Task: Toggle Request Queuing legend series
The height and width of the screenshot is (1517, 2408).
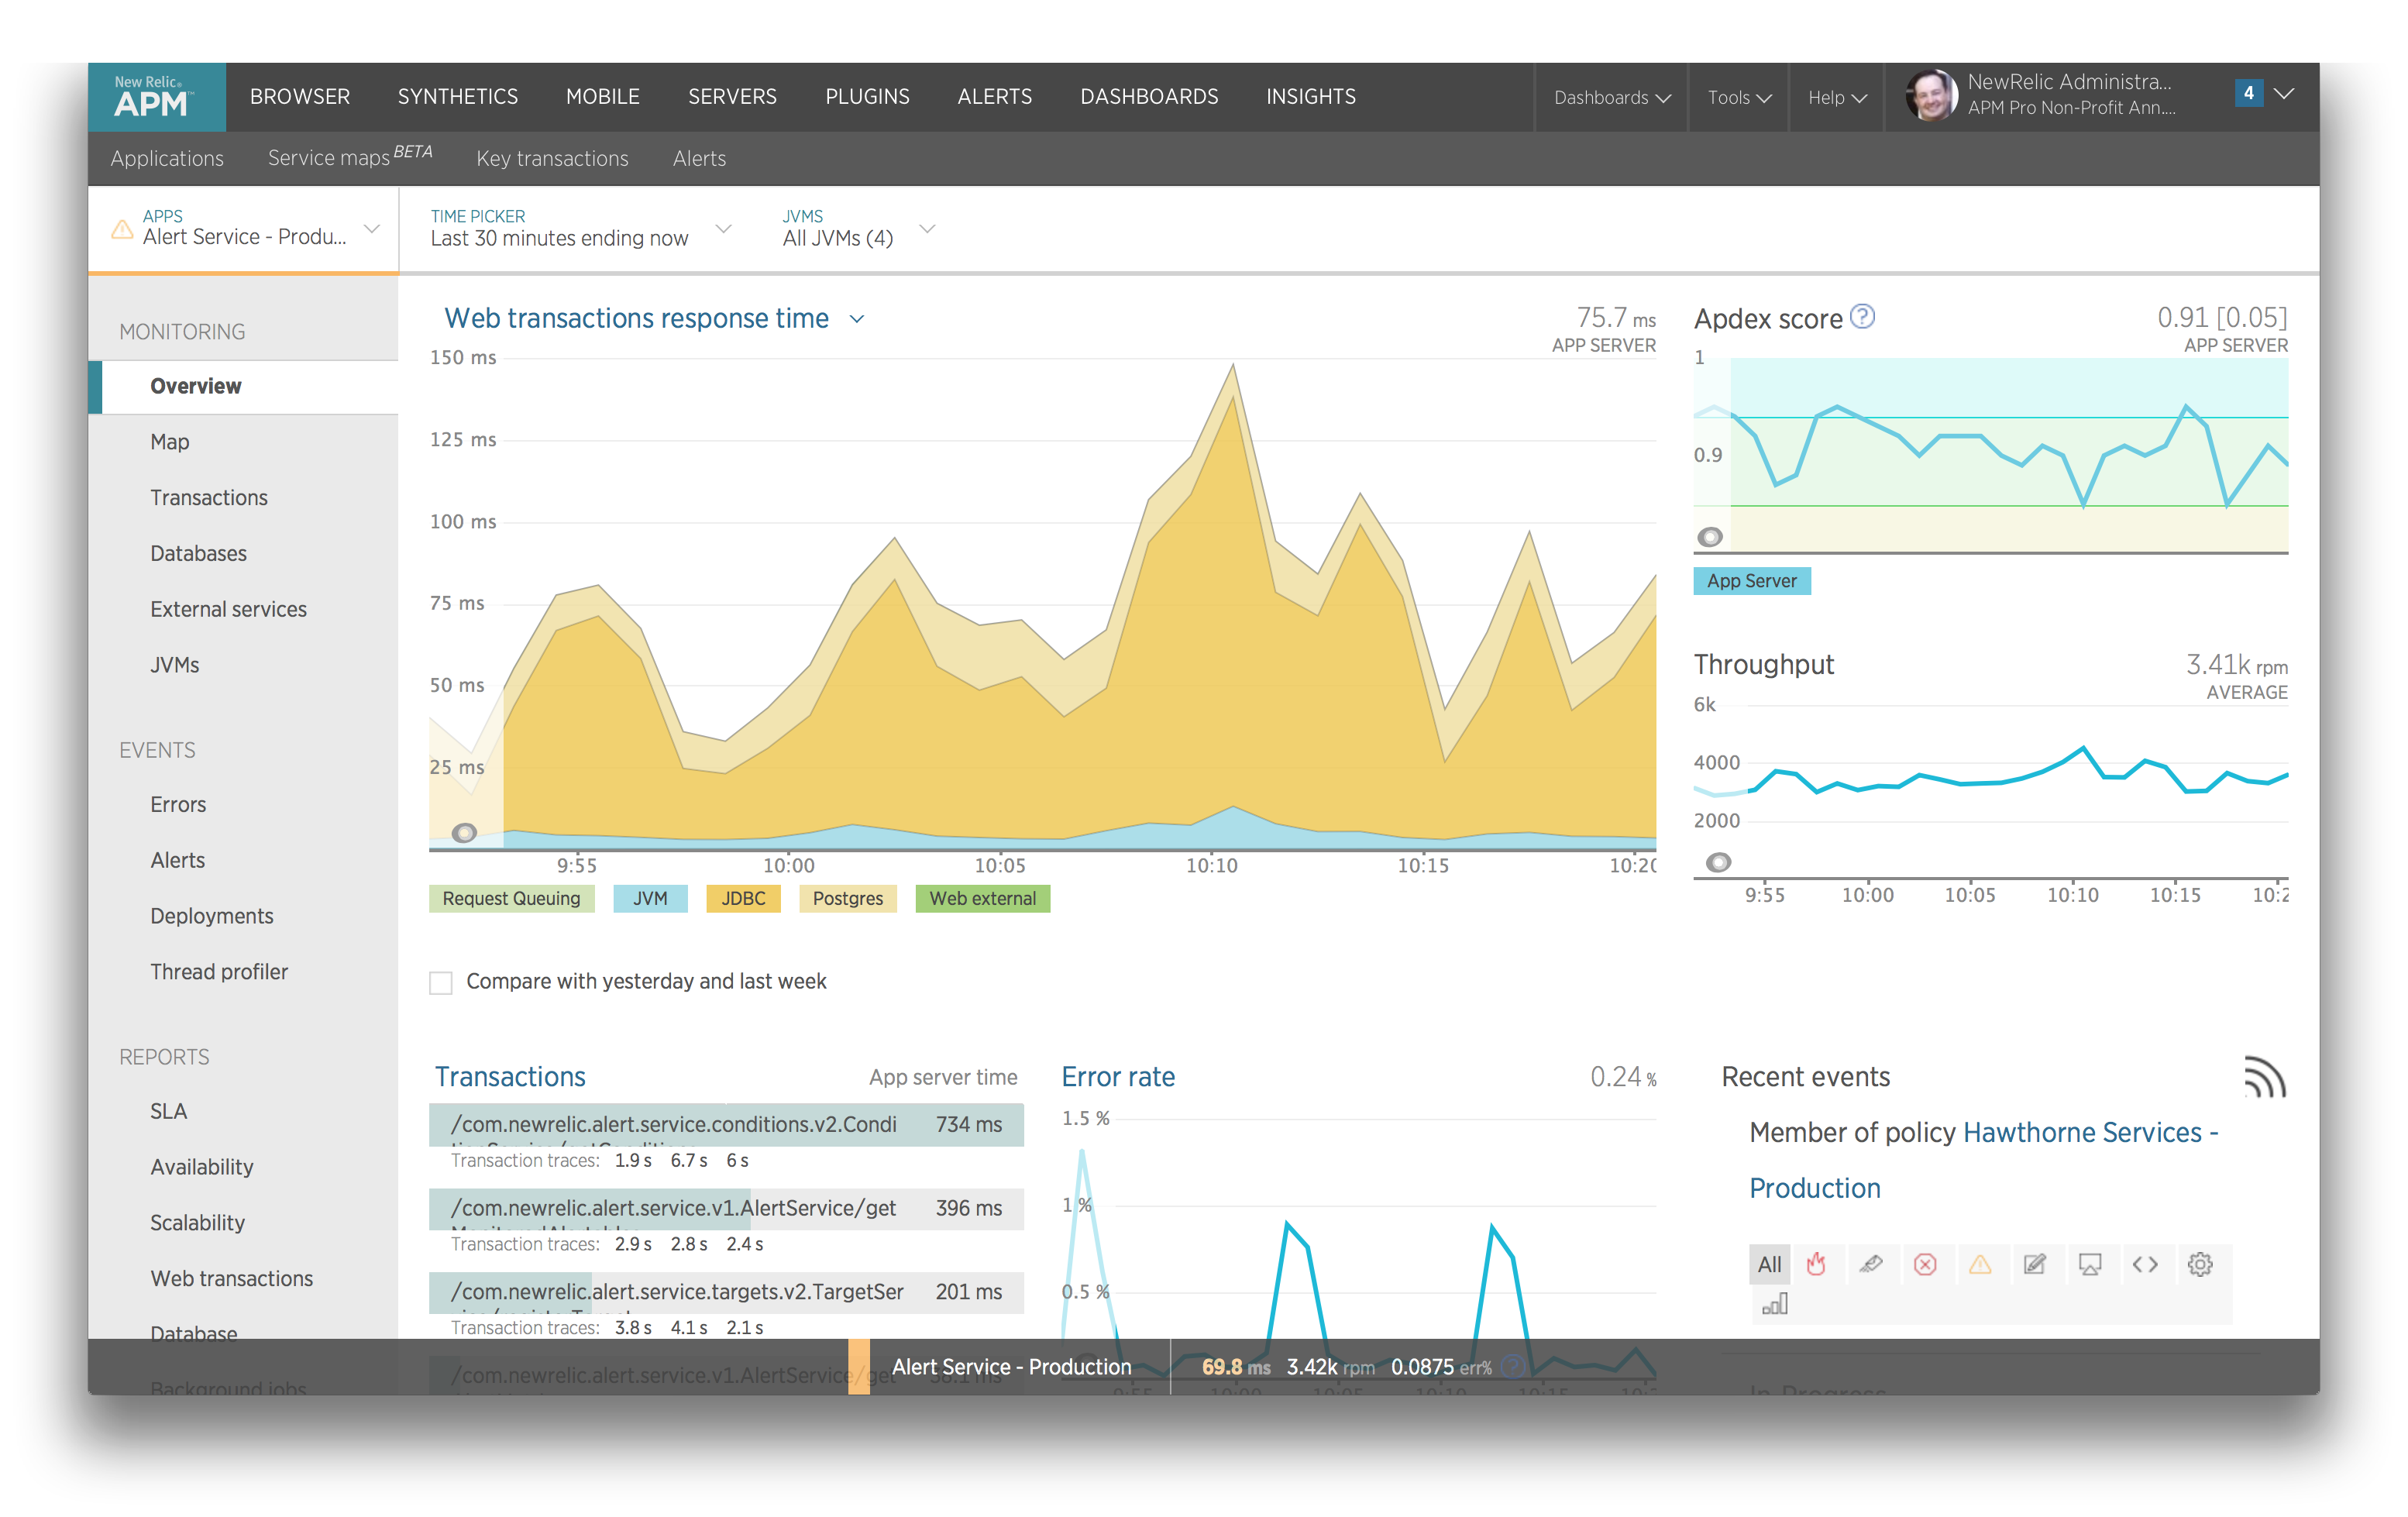Action: (511, 898)
